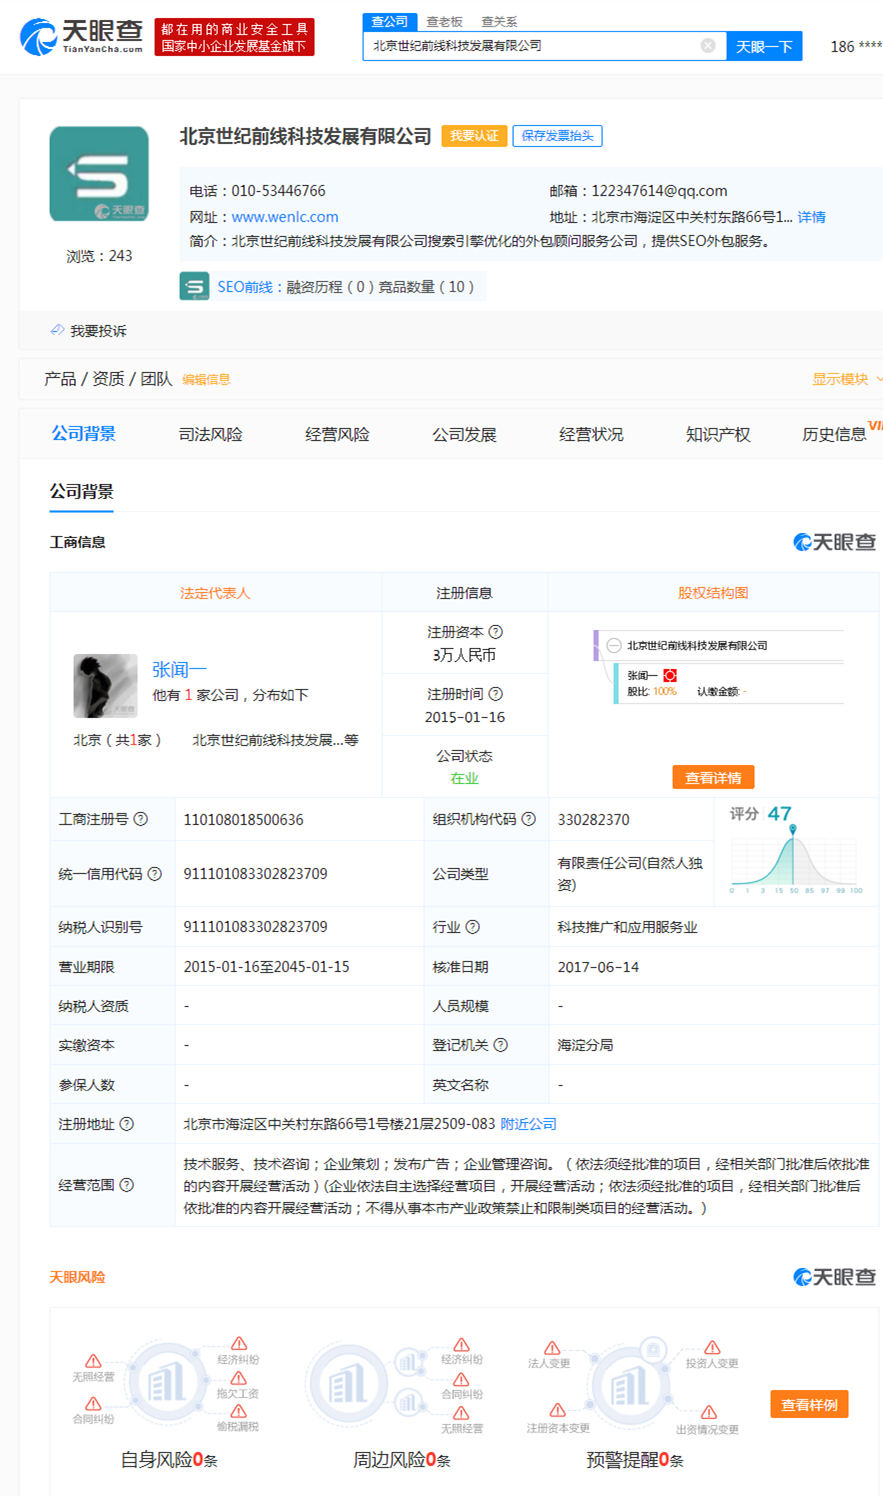Select registration number 110108018500636
The width and height of the screenshot is (883, 1496).
(x=243, y=819)
